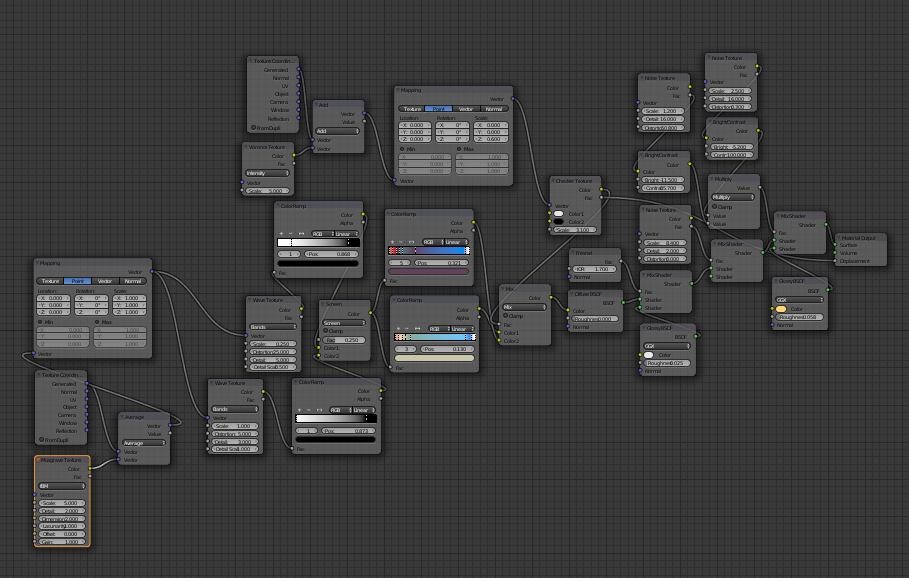Flip the ColorRamp with Pos 0.868
The image size is (909, 578).
(x=301, y=234)
